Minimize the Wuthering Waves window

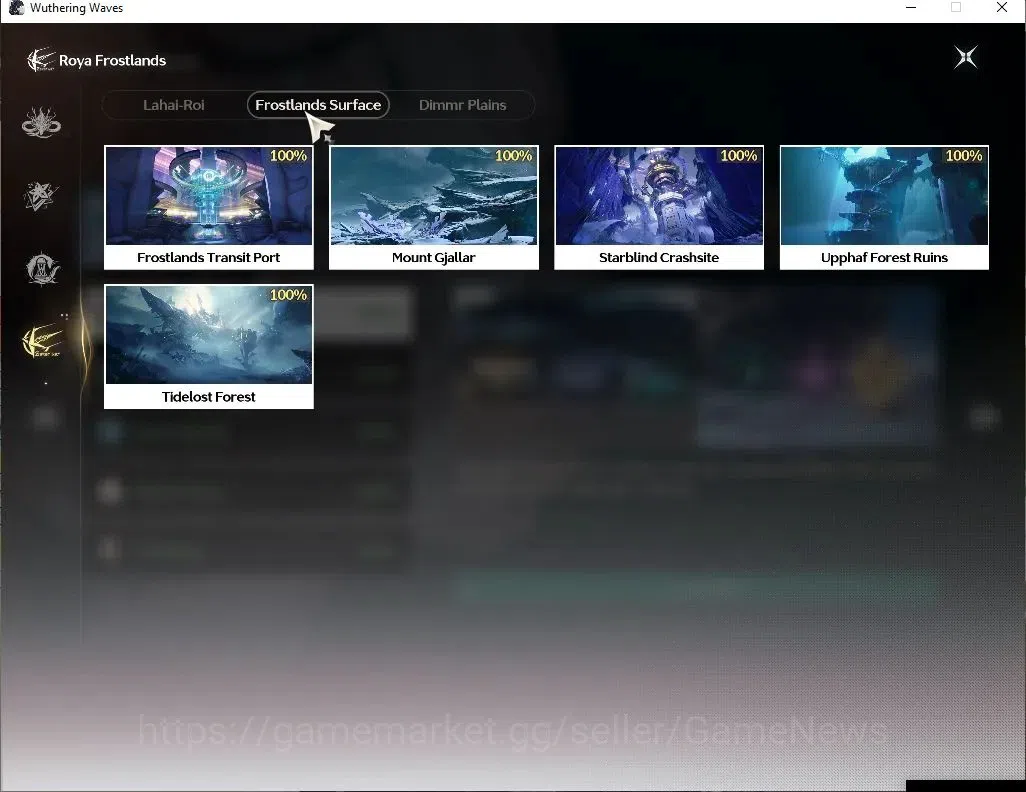[911, 7]
